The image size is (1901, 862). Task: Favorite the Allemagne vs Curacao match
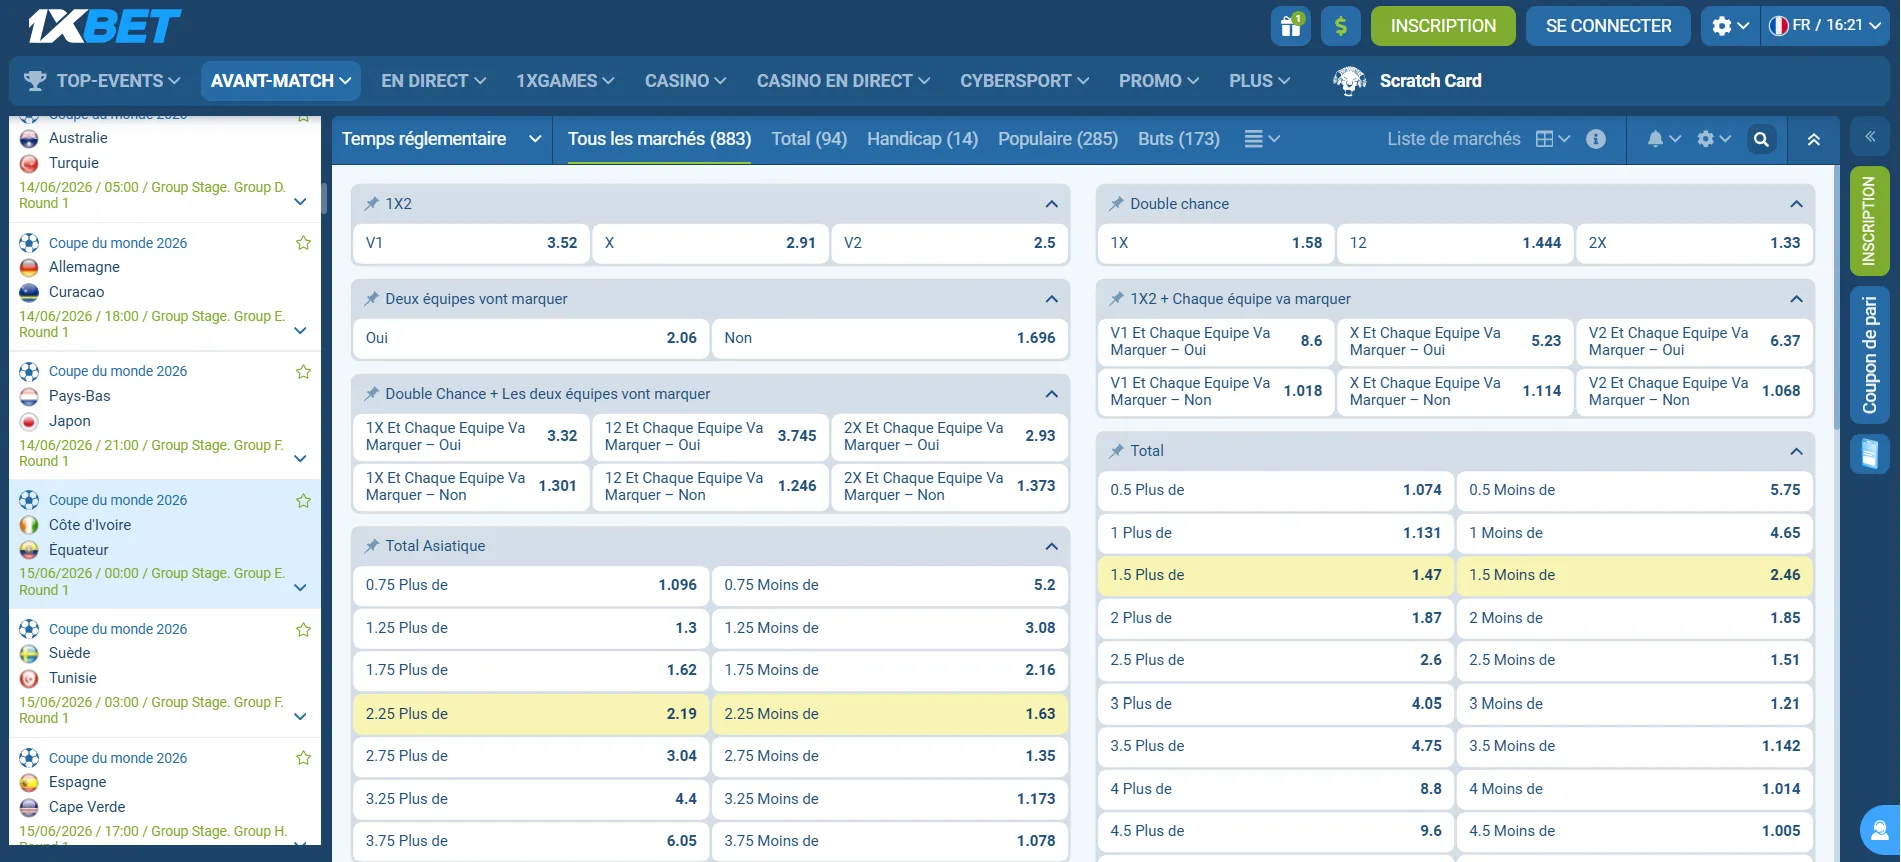point(303,243)
